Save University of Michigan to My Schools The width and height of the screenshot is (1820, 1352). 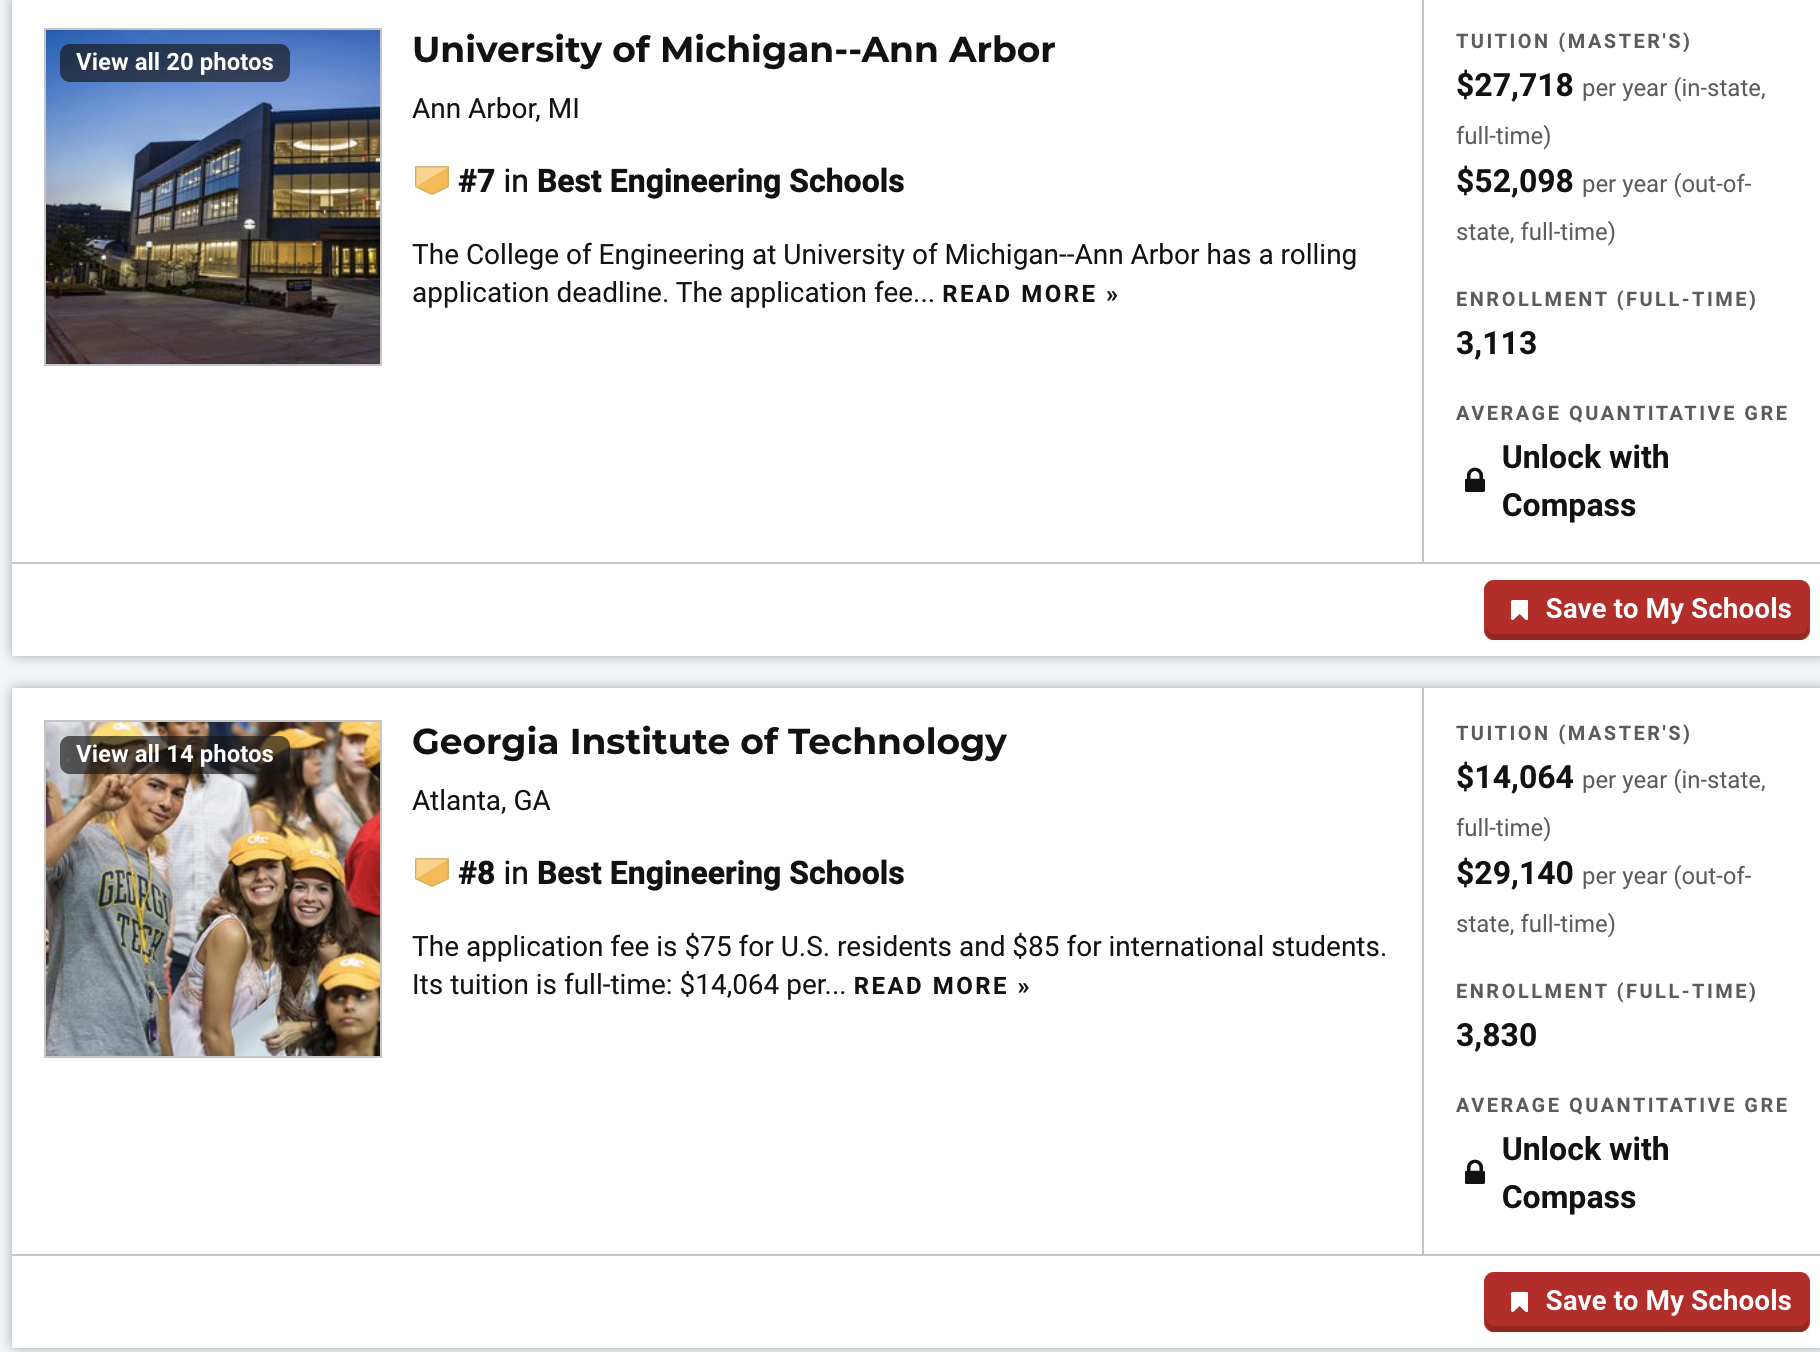pyautogui.click(x=1647, y=609)
